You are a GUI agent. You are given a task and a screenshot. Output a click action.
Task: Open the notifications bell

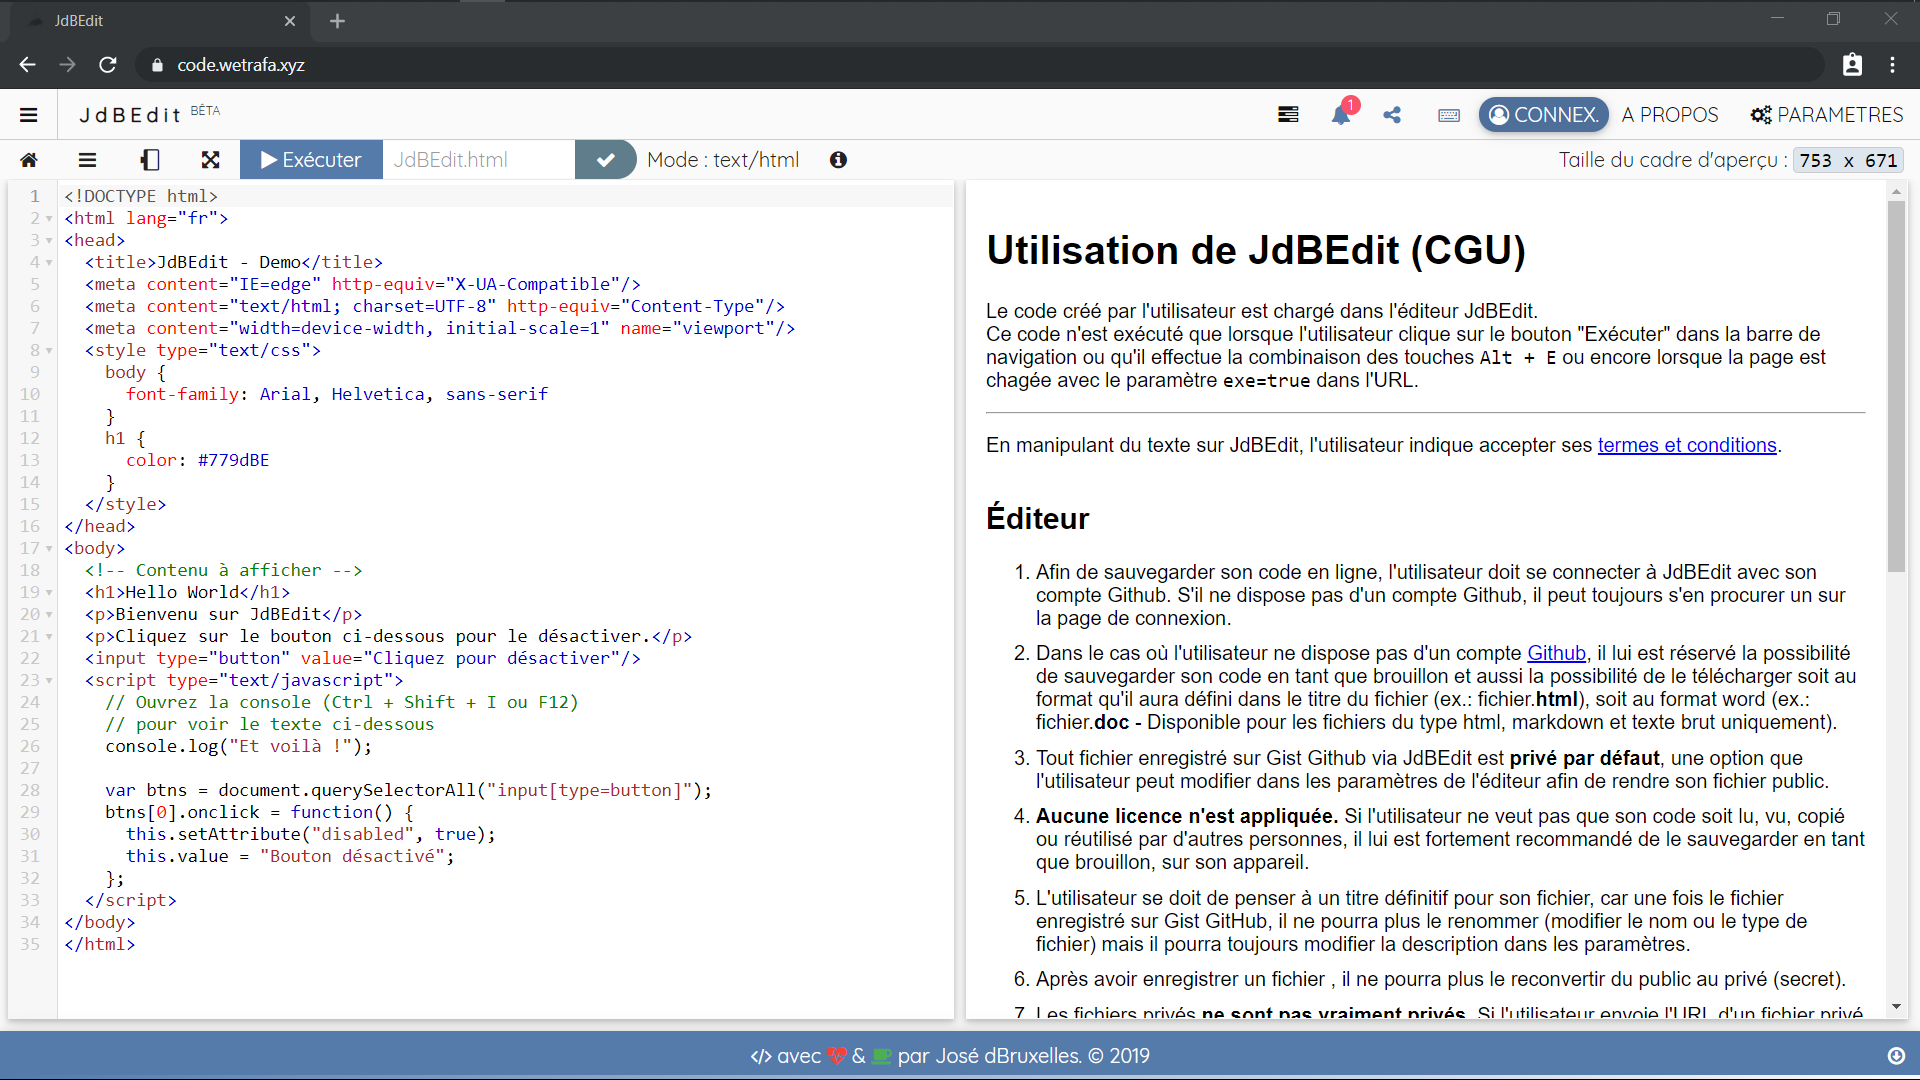(1341, 115)
